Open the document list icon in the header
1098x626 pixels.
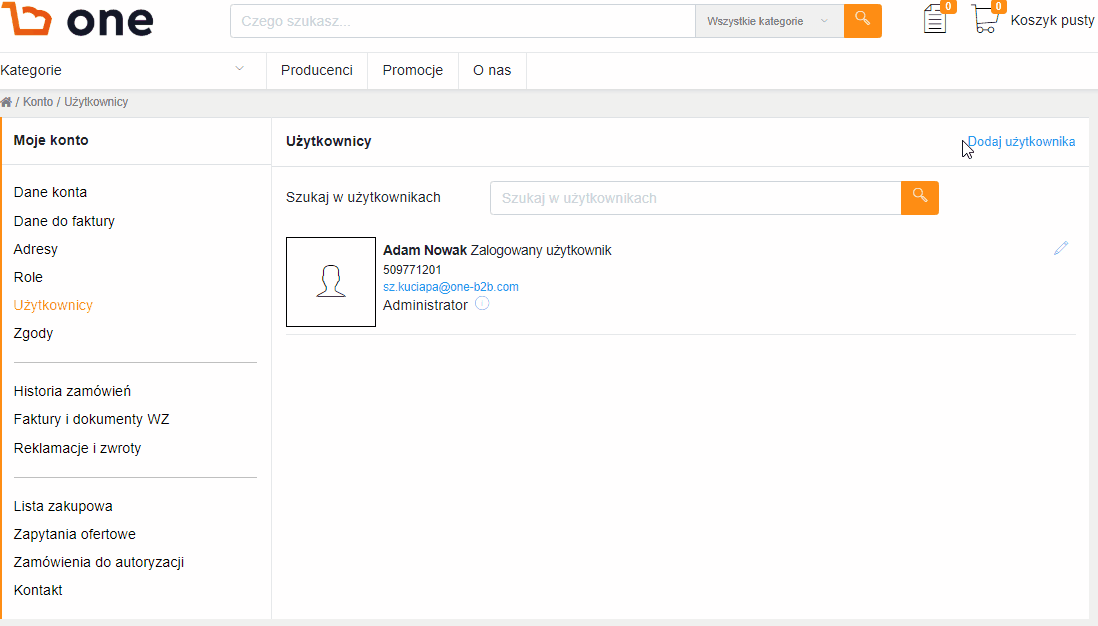[935, 19]
